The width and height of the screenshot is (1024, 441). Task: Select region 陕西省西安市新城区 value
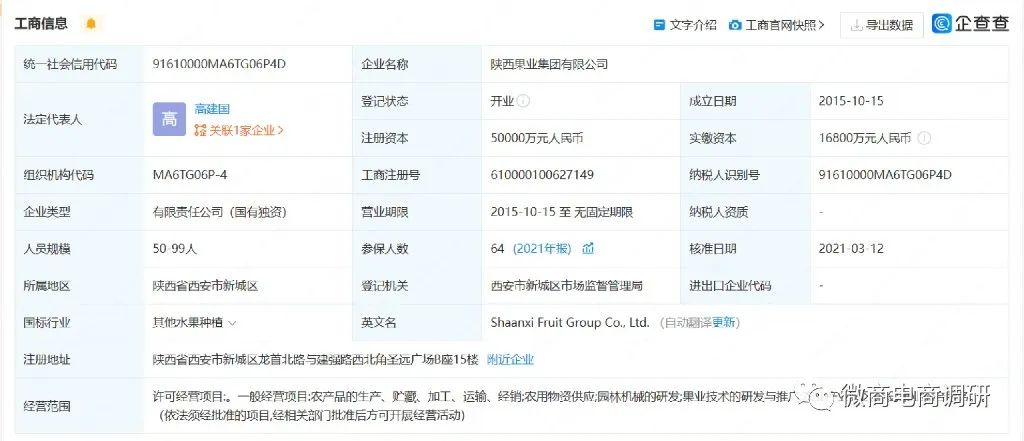[x=205, y=286]
